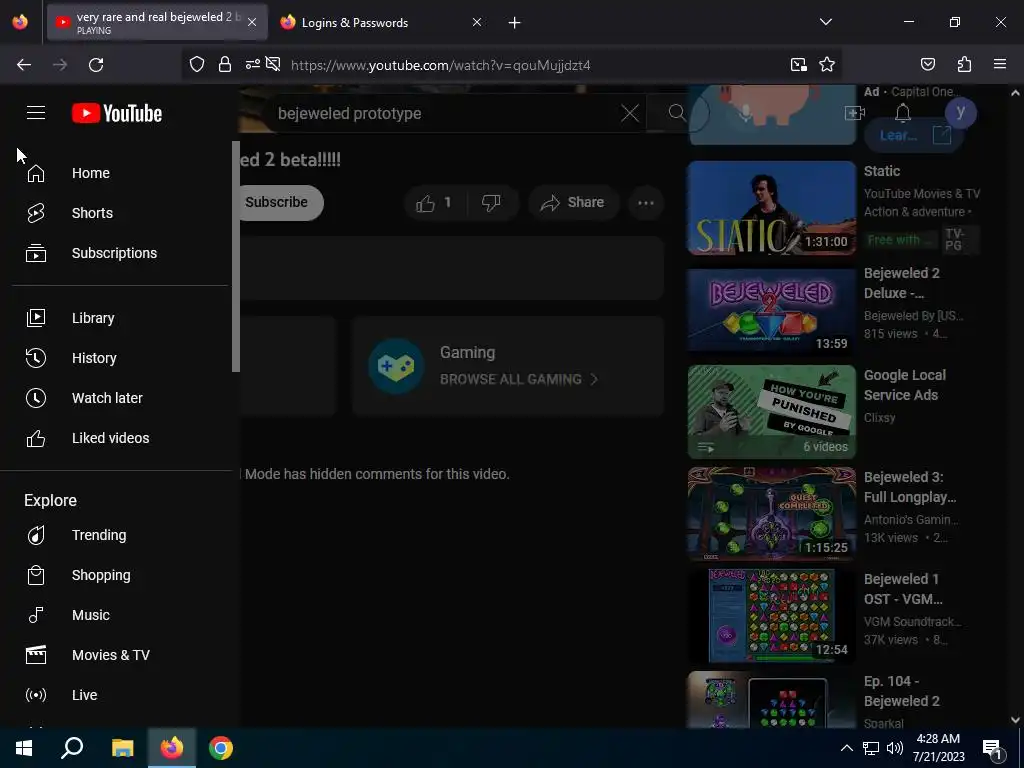Click the YouTube logo
The width and height of the screenshot is (1024, 768).
point(117,113)
